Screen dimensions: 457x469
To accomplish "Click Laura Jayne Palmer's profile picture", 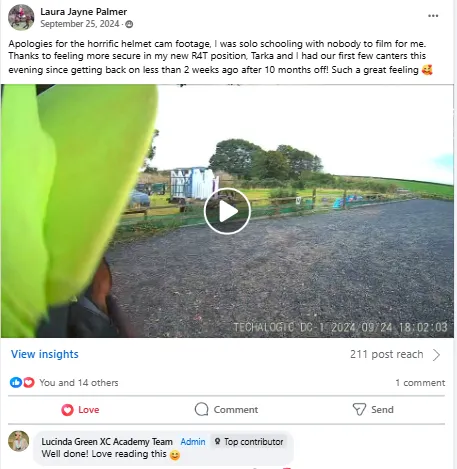I will 21,17.
